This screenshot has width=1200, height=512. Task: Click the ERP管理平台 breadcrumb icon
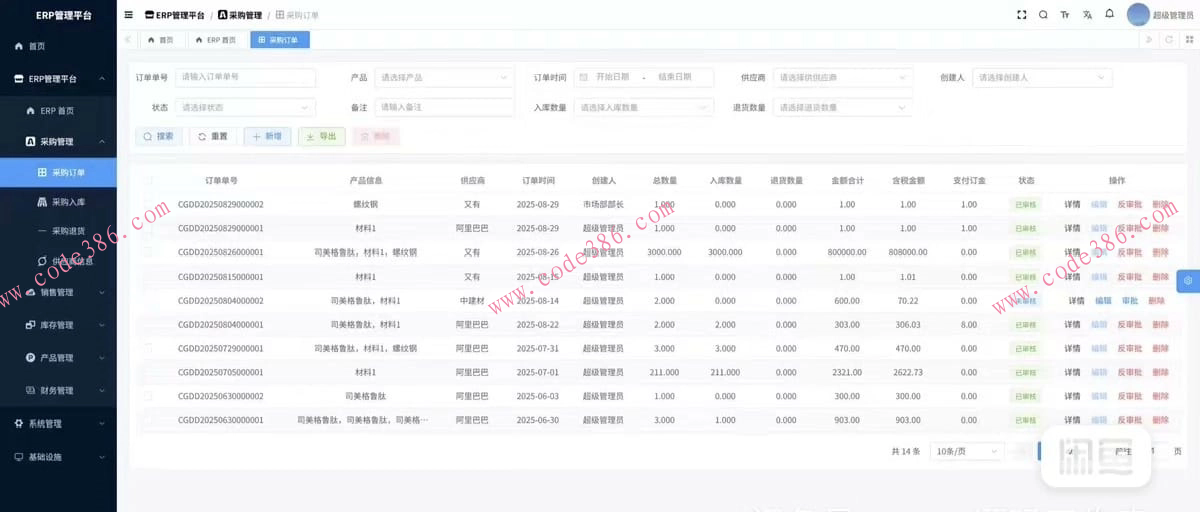pos(150,15)
